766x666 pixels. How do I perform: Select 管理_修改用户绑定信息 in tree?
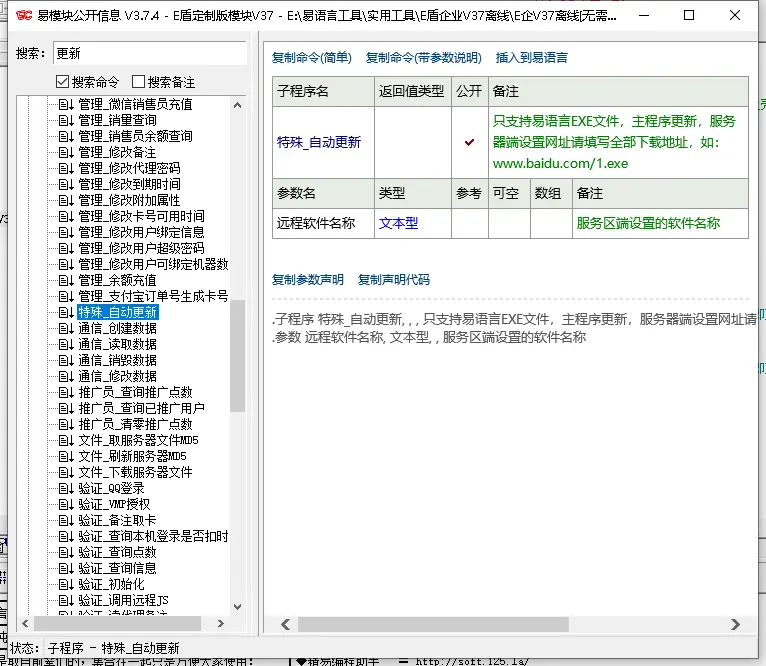click(x=142, y=232)
